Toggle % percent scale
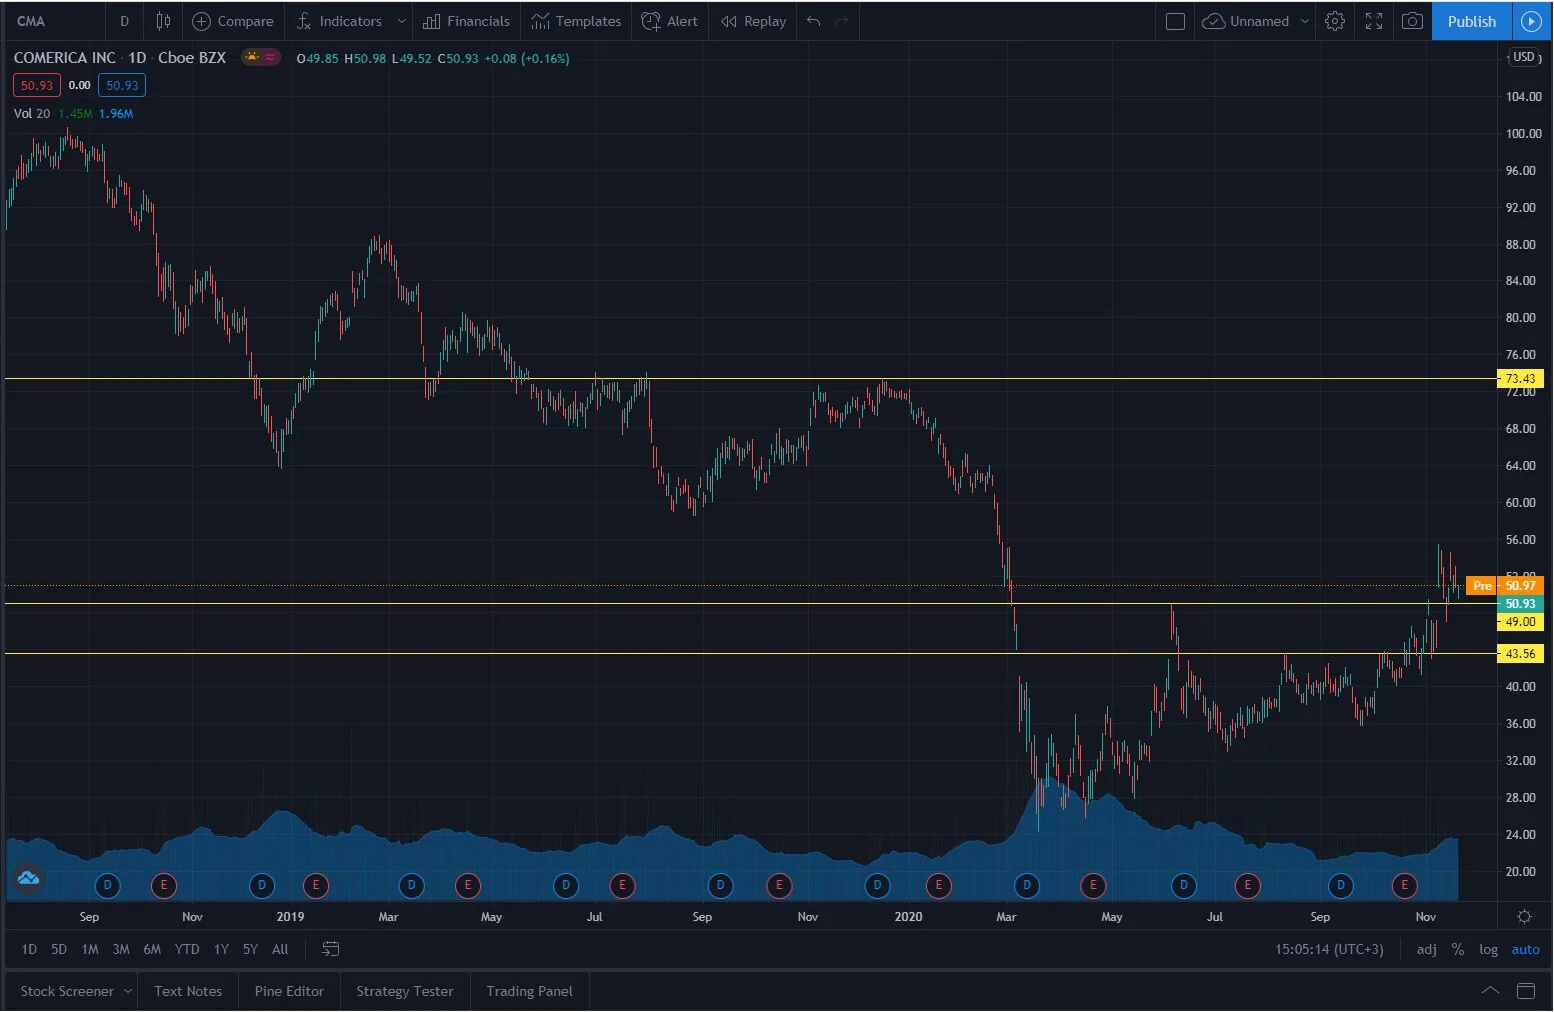The image size is (1554, 1012). point(1458,949)
